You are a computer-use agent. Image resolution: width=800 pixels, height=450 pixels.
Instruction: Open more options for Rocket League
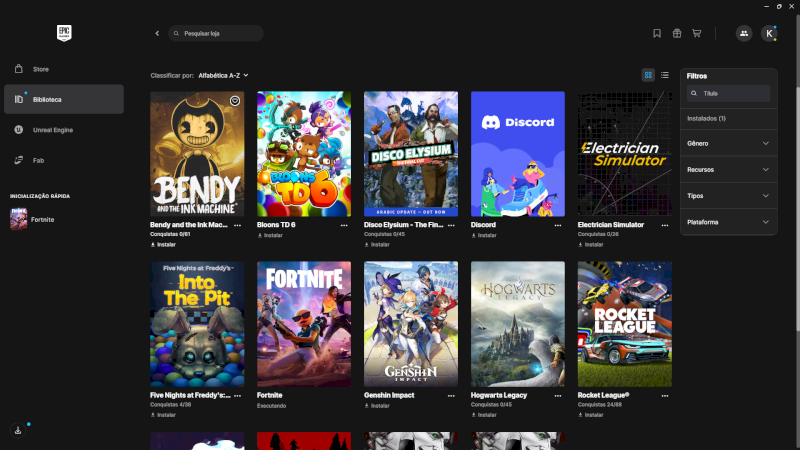tap(665, 395)
